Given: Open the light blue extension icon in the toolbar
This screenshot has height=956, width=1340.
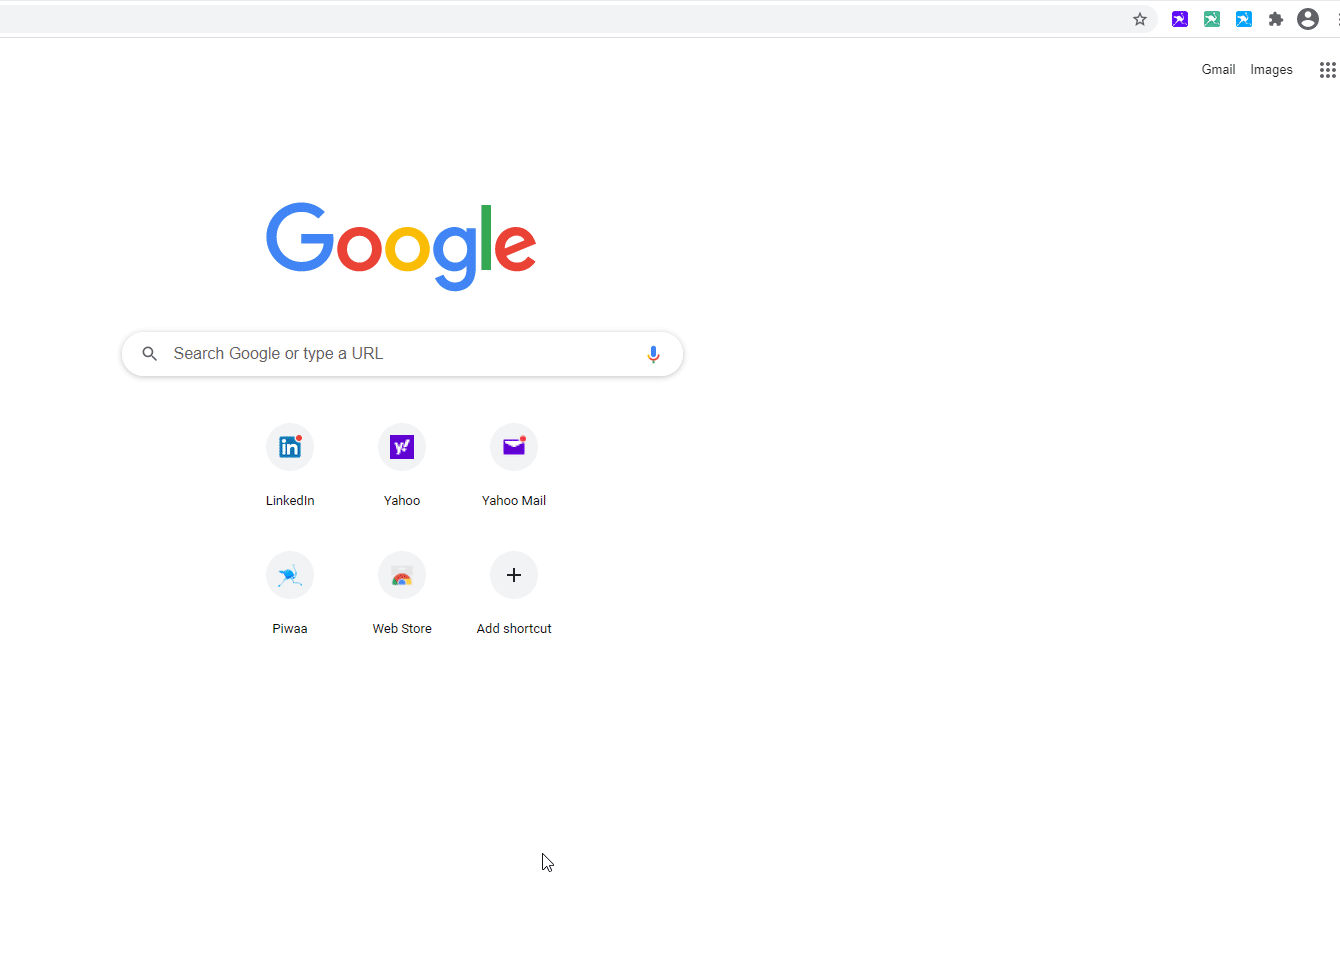Looking at the screenshot, I should pyautogui.click(x=1244, y=19).
